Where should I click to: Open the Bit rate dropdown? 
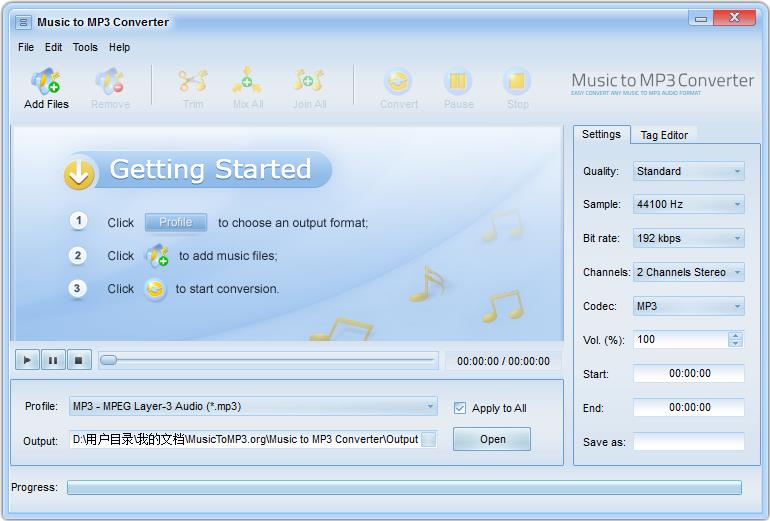coord(689,238)
